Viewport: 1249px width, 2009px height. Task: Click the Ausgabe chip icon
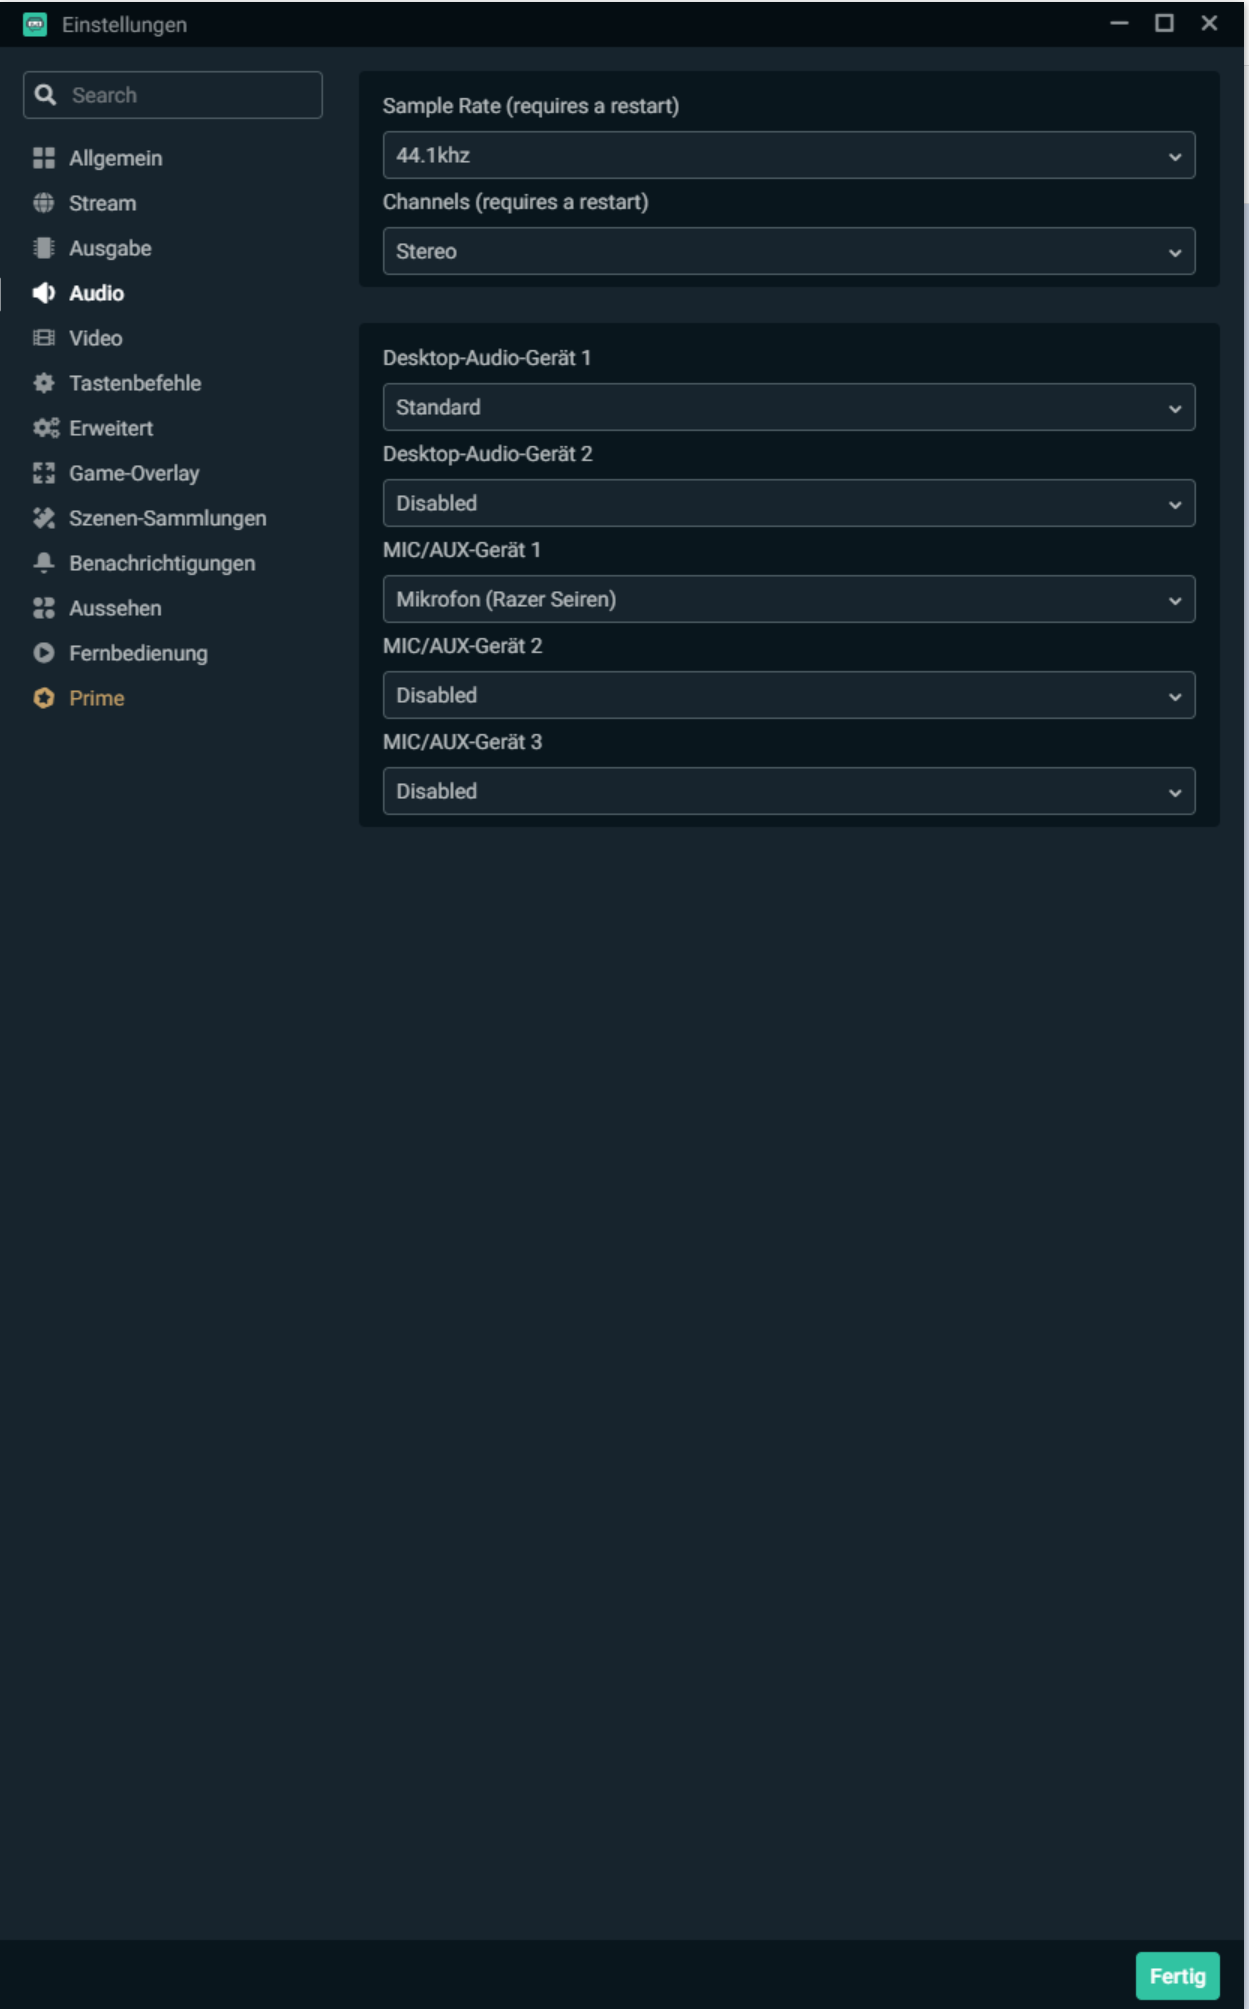(x=44, y=248)
